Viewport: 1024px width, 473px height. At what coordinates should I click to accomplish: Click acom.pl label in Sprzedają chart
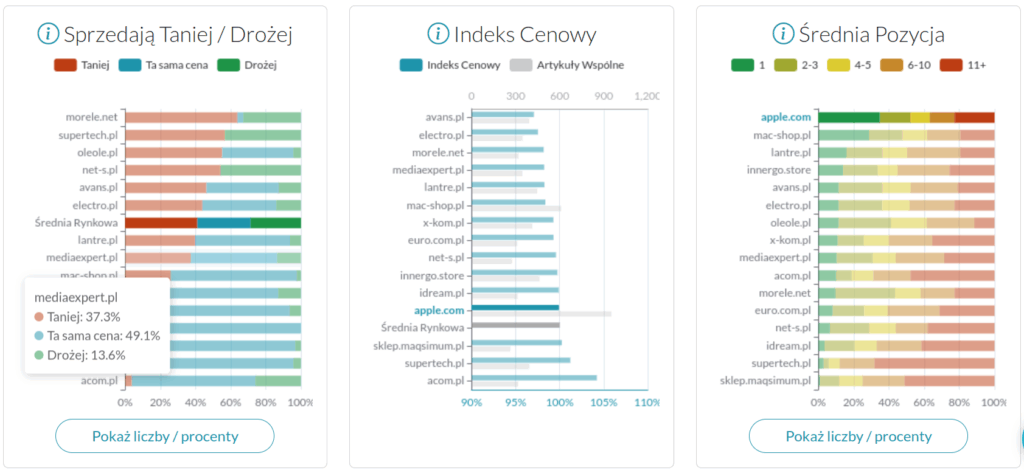(x=99, y=380)
